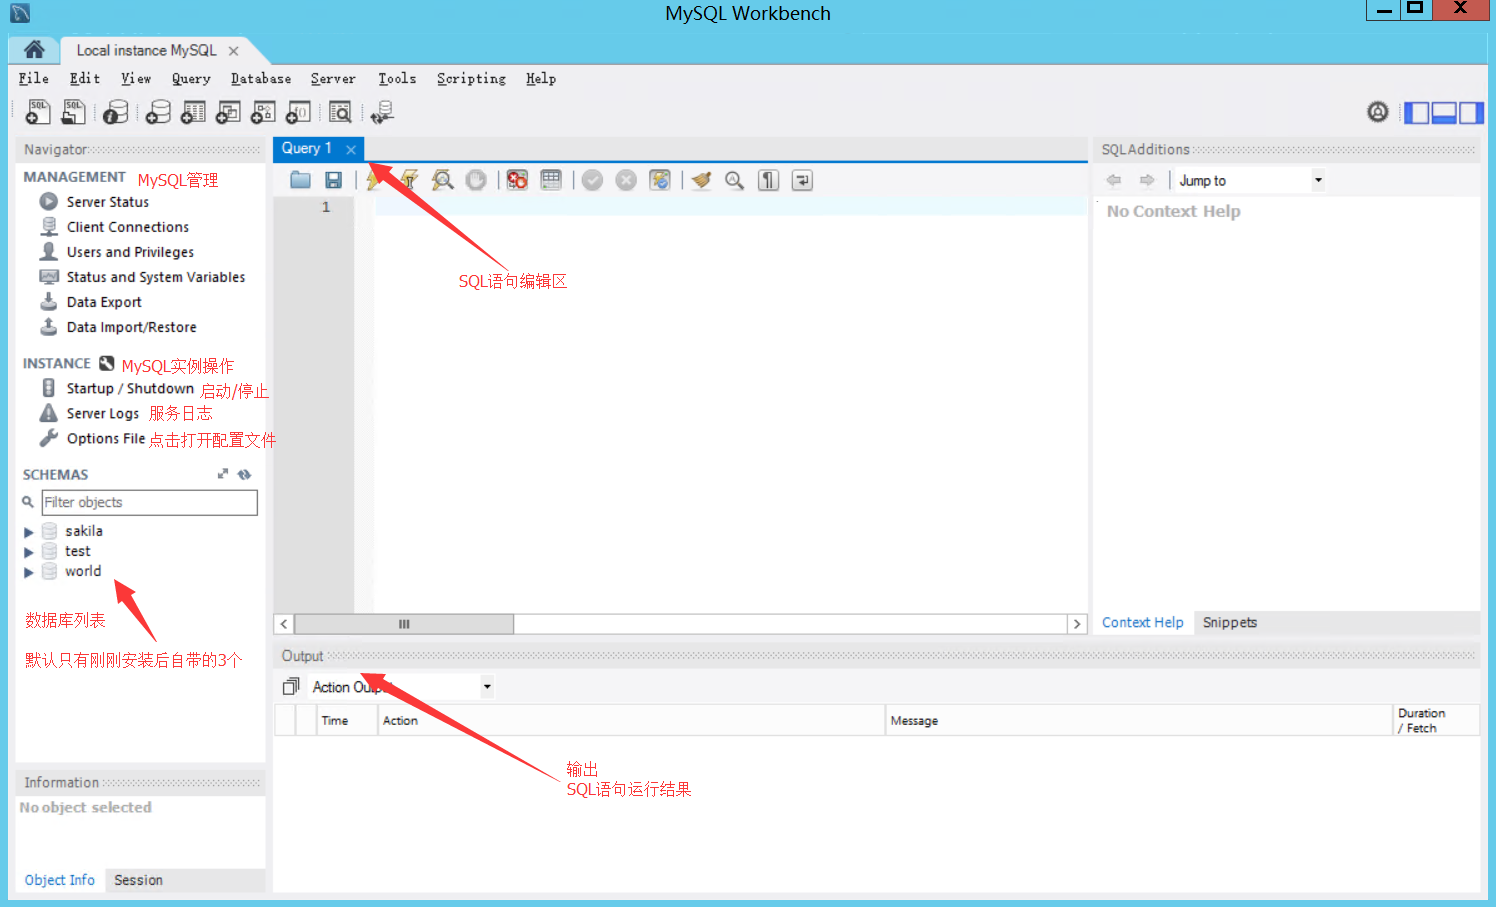Screen dimensions: 1496x907
Task: Open the Tools menu
Action: pos(397,78)
